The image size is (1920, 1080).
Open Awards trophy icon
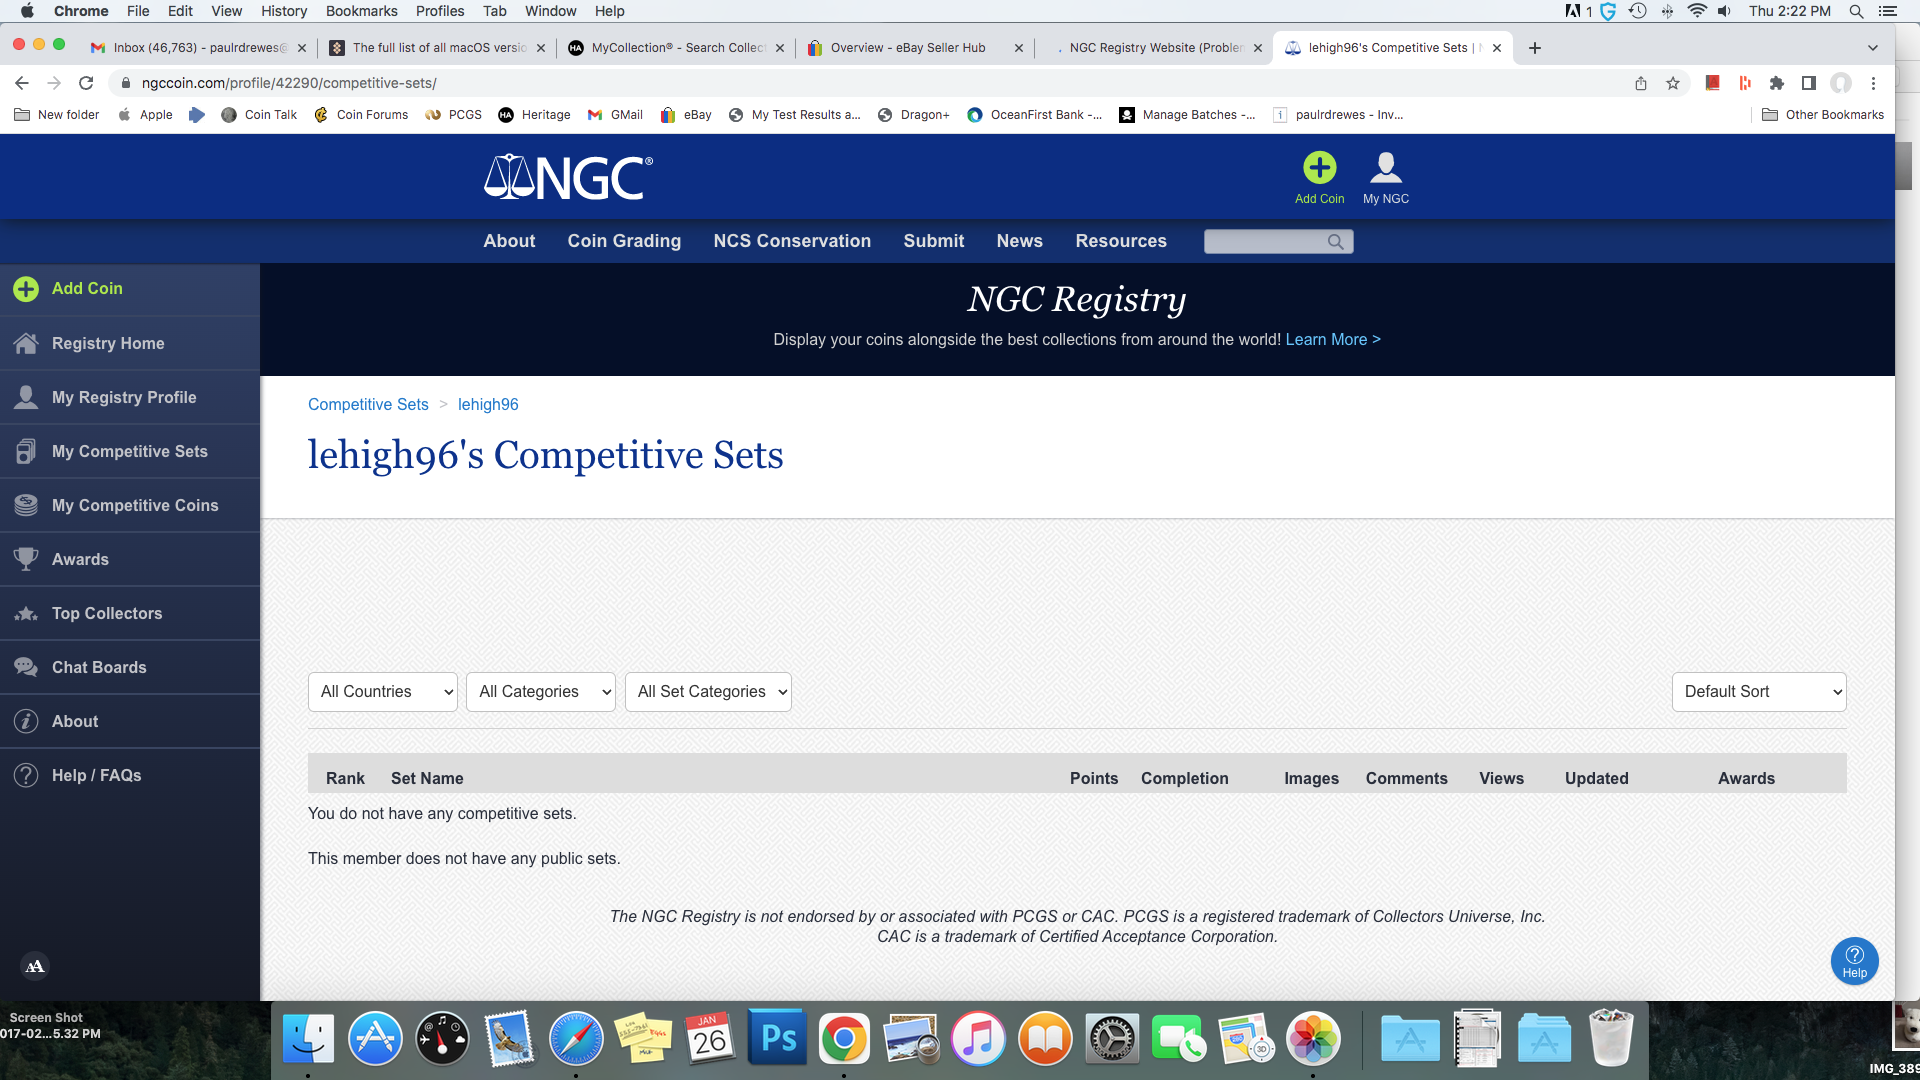pos(26,559)
